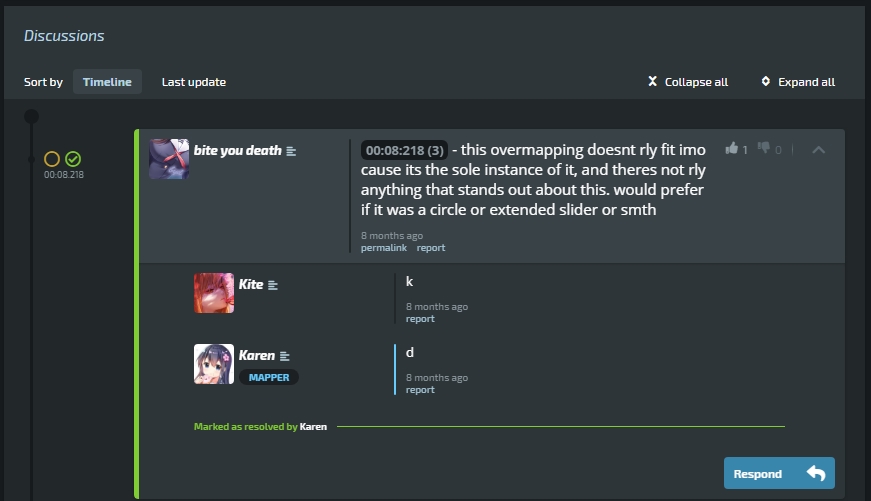Expand all discussions
Viewport: 871px width, 501px height.
pyautogui.click(x=798, y=82)
